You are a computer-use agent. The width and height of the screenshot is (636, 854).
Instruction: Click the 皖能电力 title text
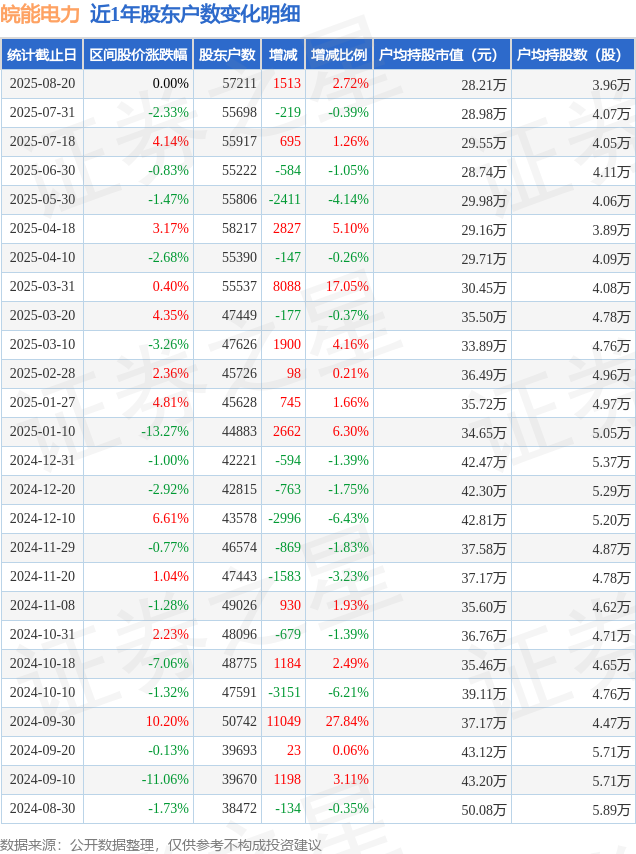(40, 14)
